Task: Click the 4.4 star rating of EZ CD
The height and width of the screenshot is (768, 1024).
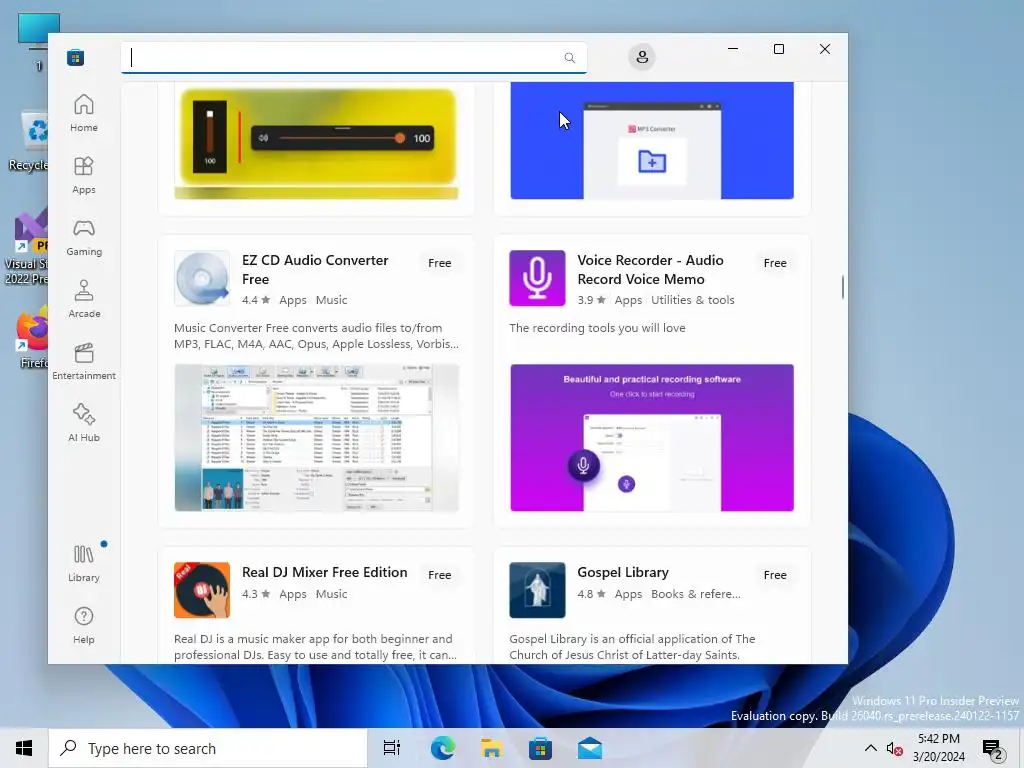Action: click(256, 300)
